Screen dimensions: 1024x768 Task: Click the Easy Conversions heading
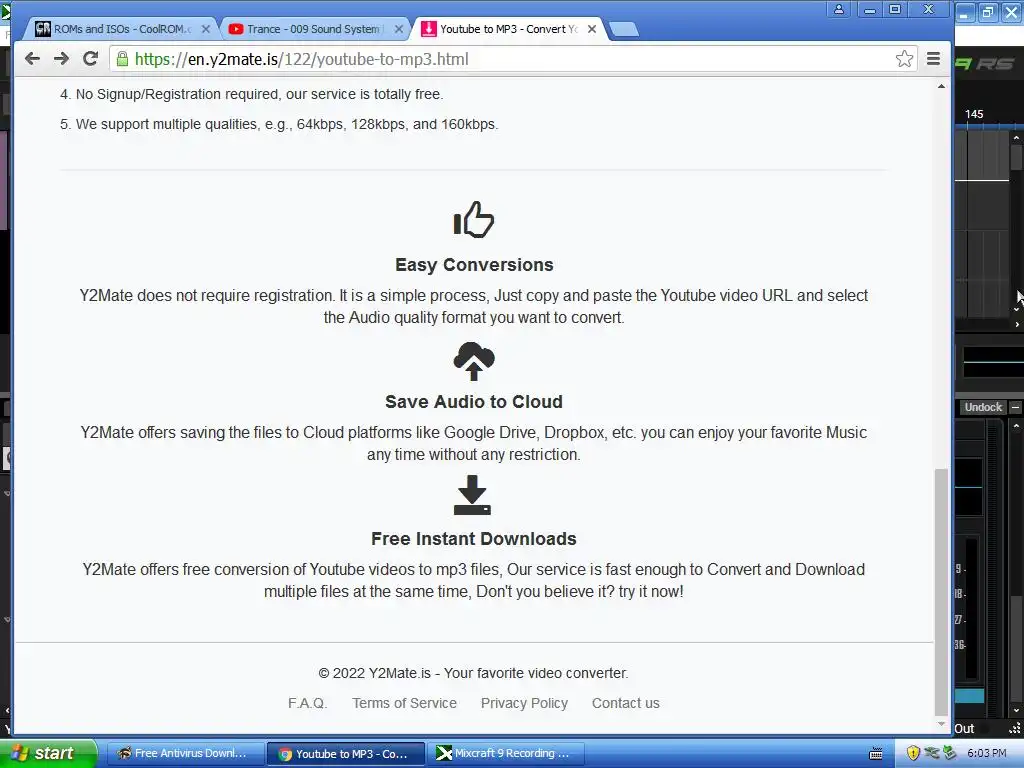(474, 264)
